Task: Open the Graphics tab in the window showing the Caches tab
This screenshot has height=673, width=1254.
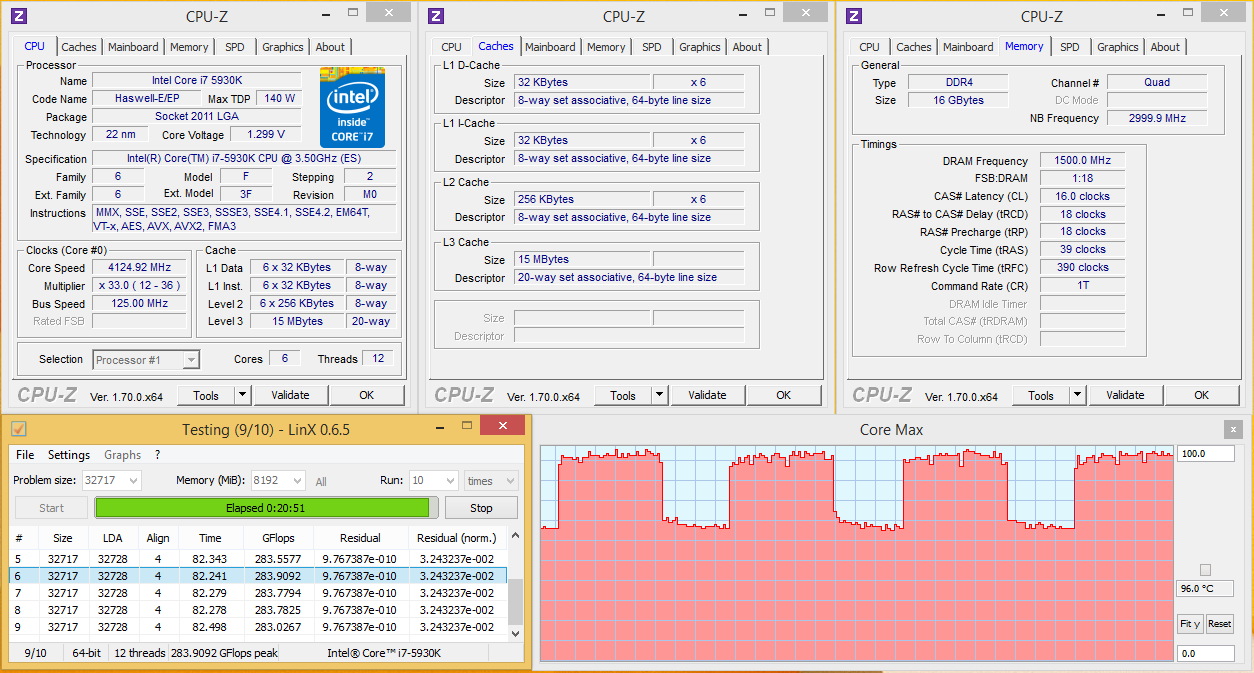Action: [700, 47]
